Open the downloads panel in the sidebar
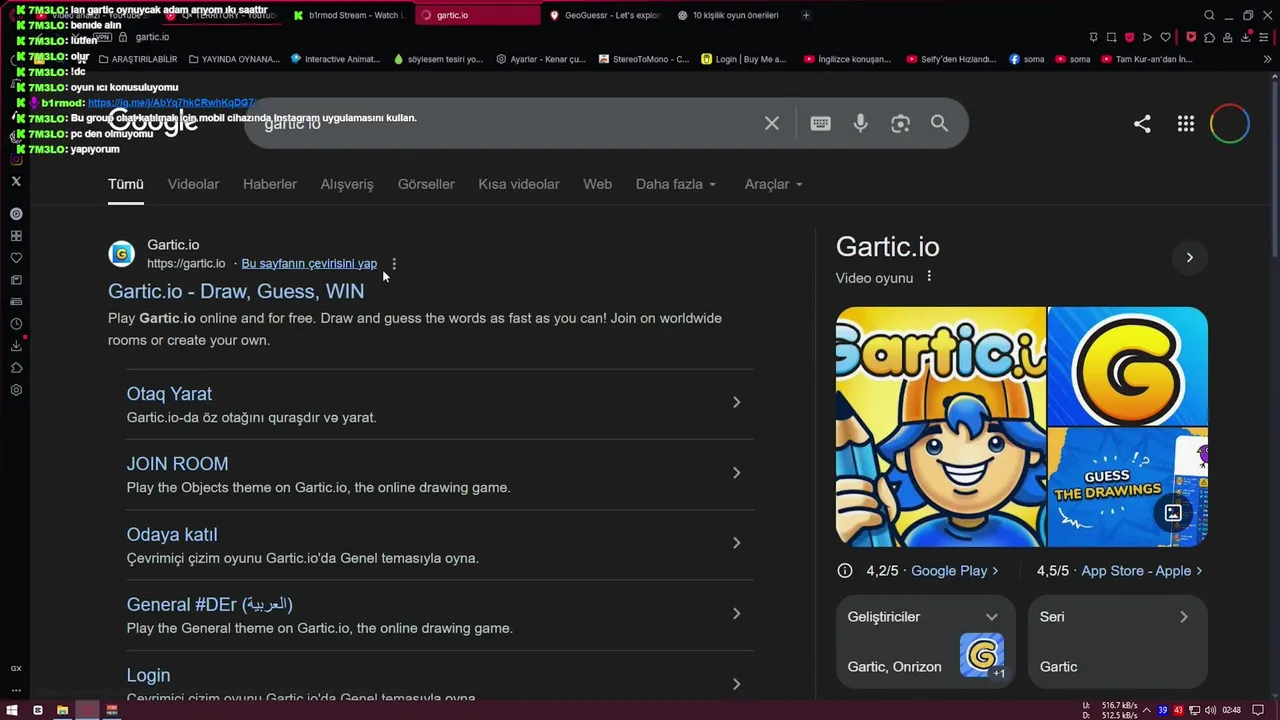1280x720 pixels. click(x=16, y=346)
